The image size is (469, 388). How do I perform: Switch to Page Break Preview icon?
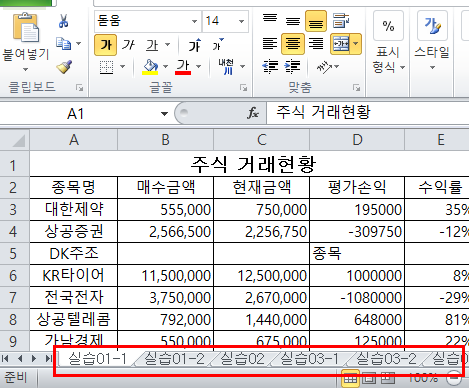click(x=387, y=379)
